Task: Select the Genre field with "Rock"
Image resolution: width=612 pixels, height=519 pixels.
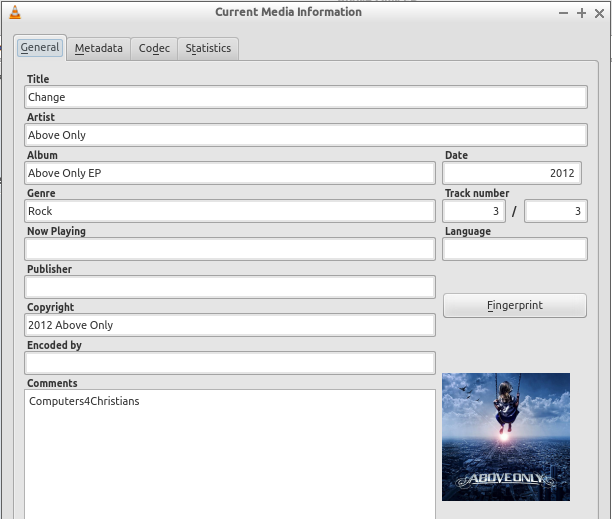Action: pos(230,211)
